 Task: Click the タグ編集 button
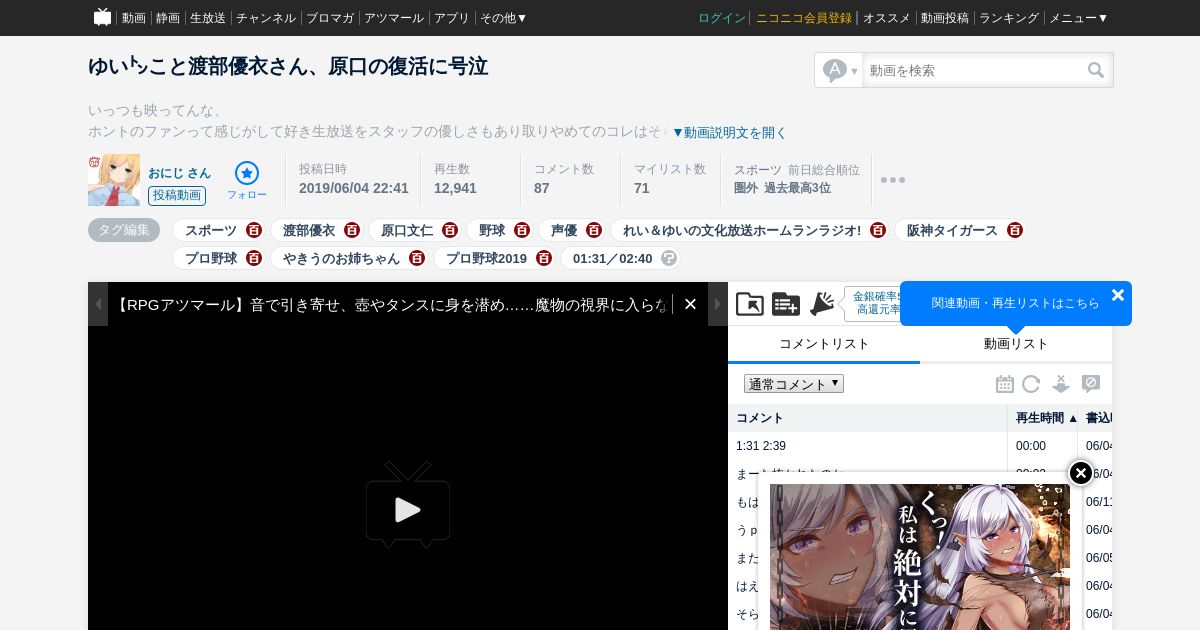124,230
